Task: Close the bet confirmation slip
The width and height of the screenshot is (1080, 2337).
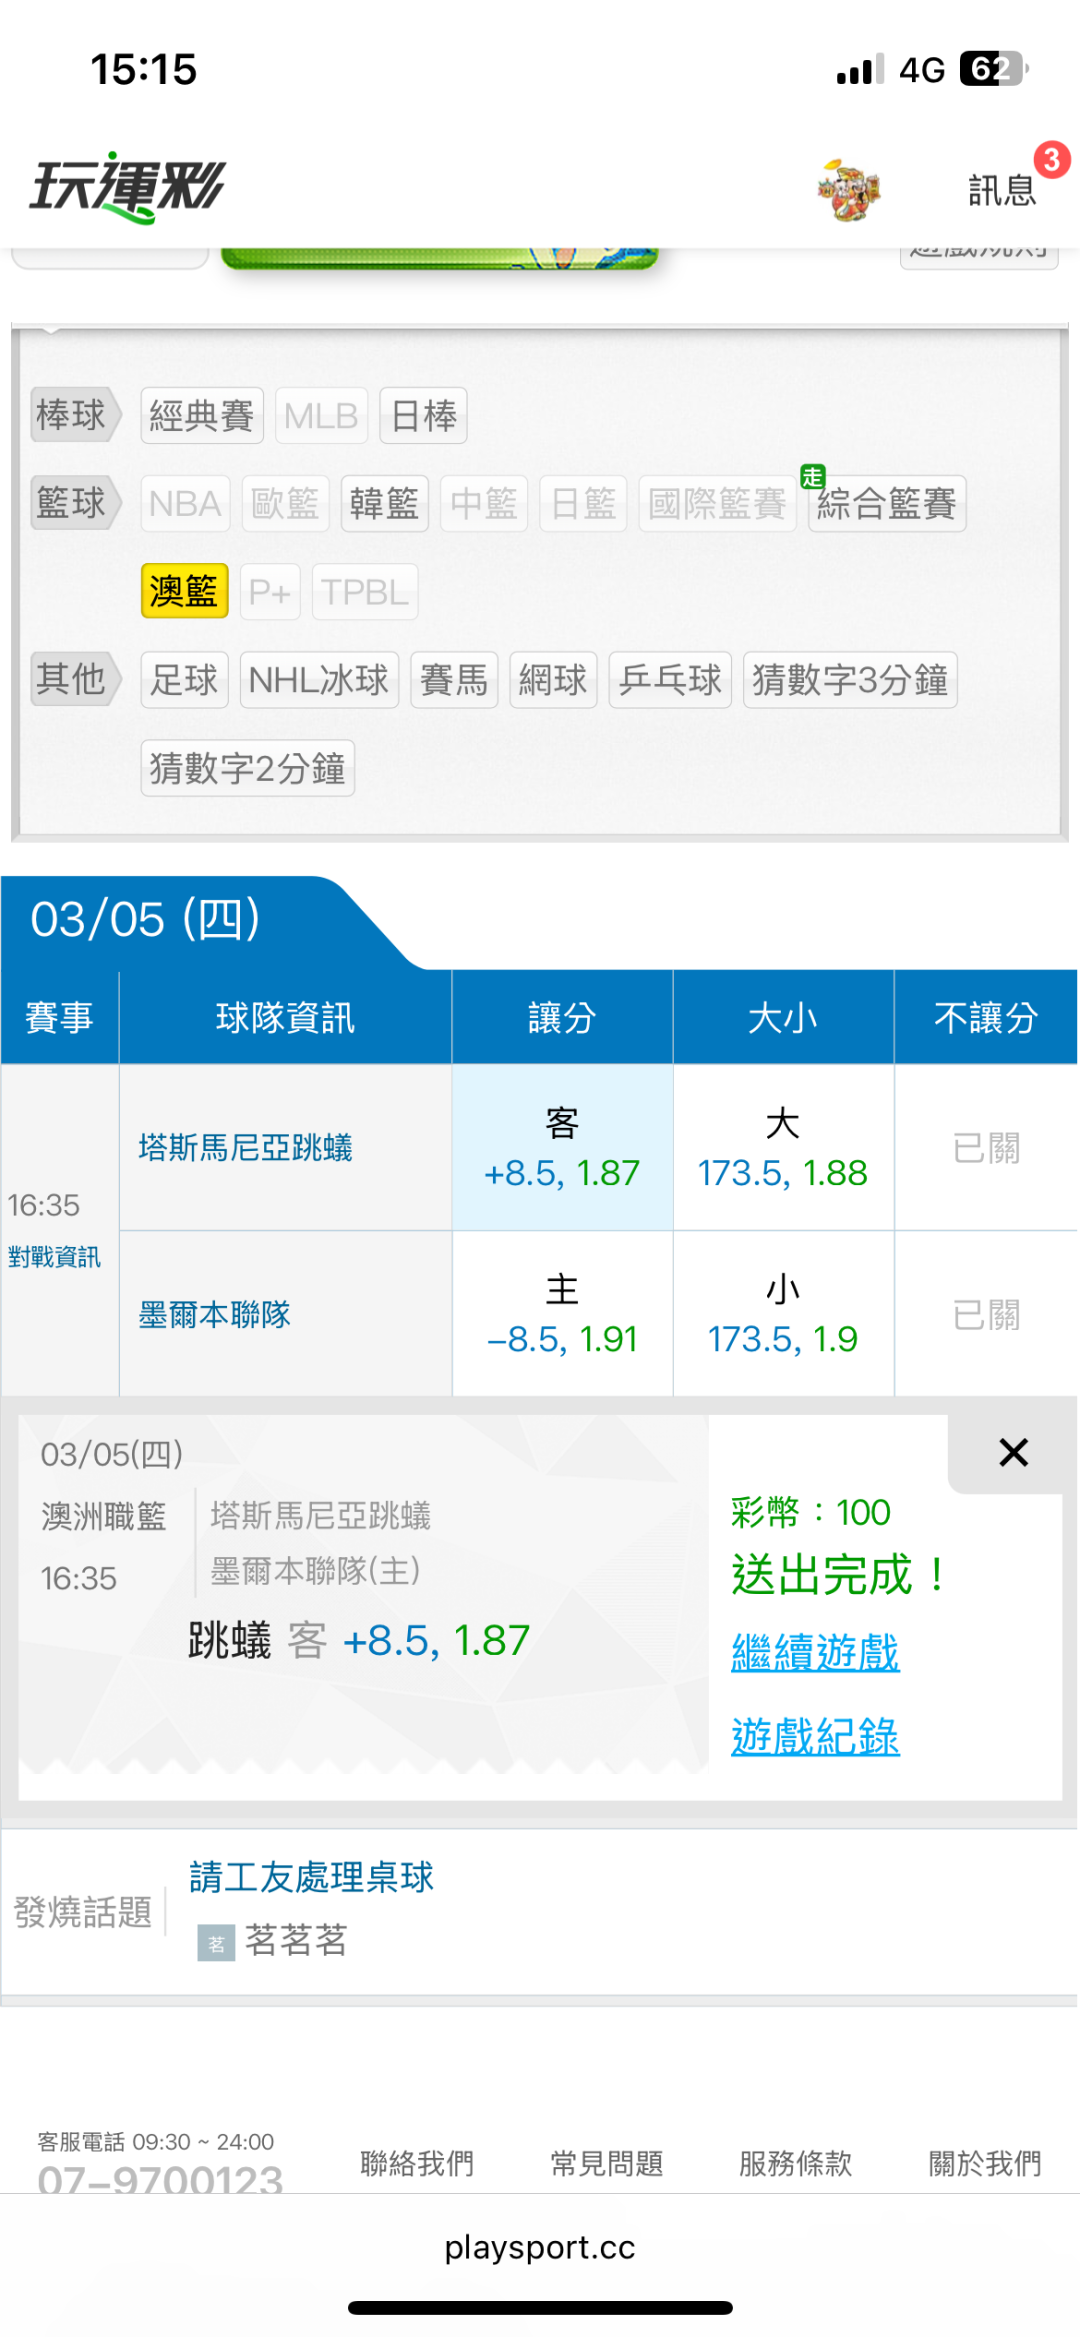Action: 1013,1452
